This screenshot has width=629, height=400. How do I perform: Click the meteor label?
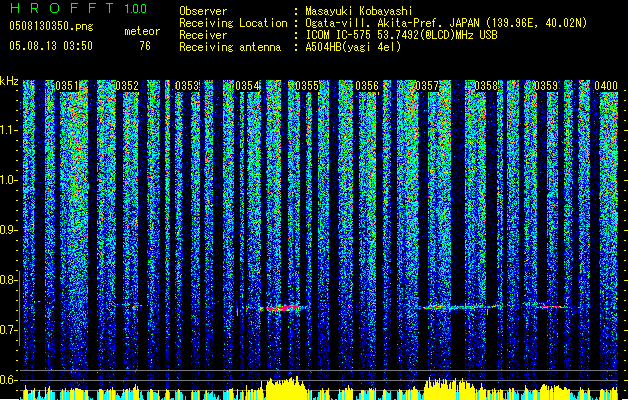[142, 31]
